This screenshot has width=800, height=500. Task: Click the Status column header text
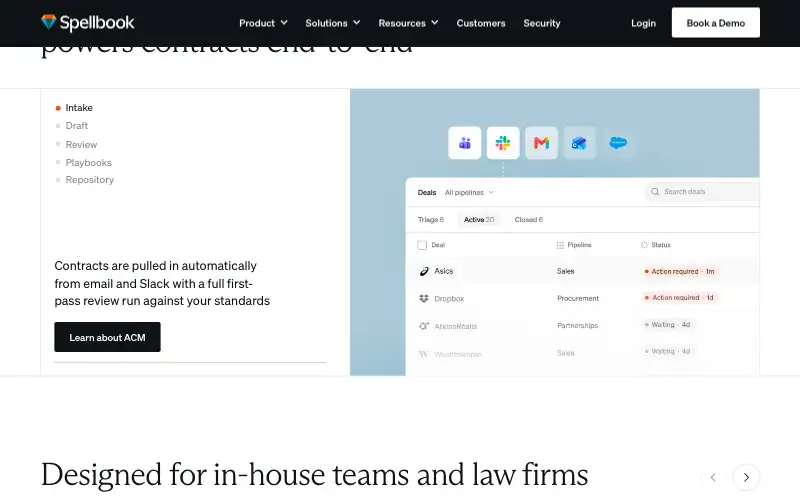pos(661,245)
